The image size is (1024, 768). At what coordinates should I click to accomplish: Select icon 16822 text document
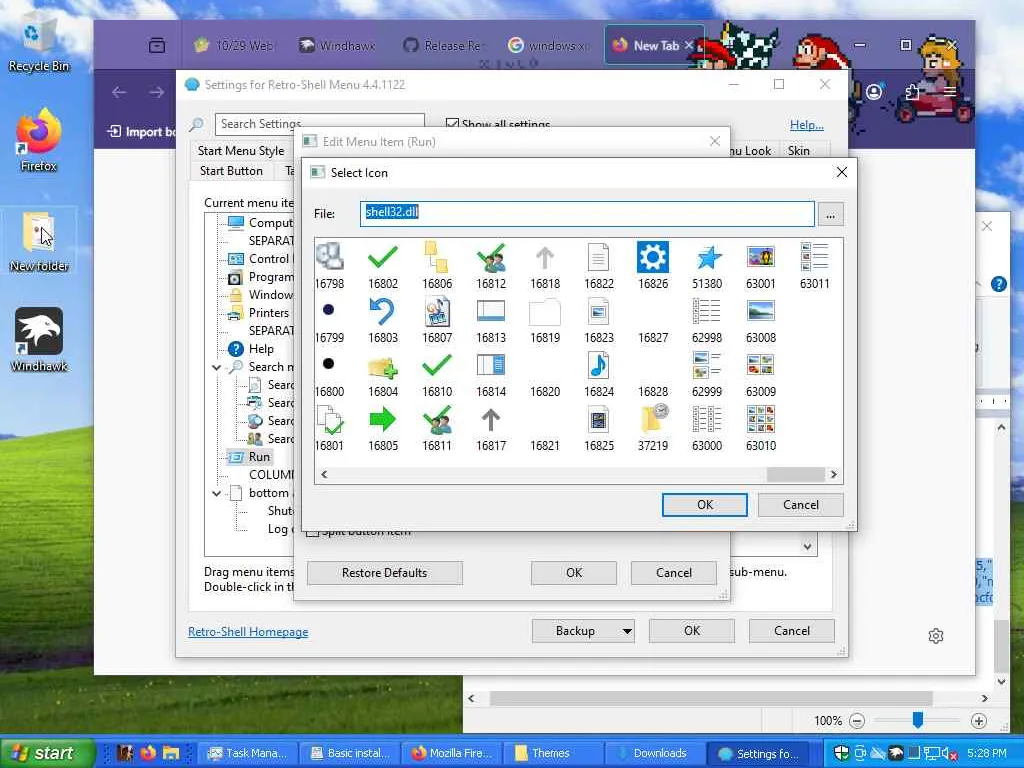[x=599, y=257]
